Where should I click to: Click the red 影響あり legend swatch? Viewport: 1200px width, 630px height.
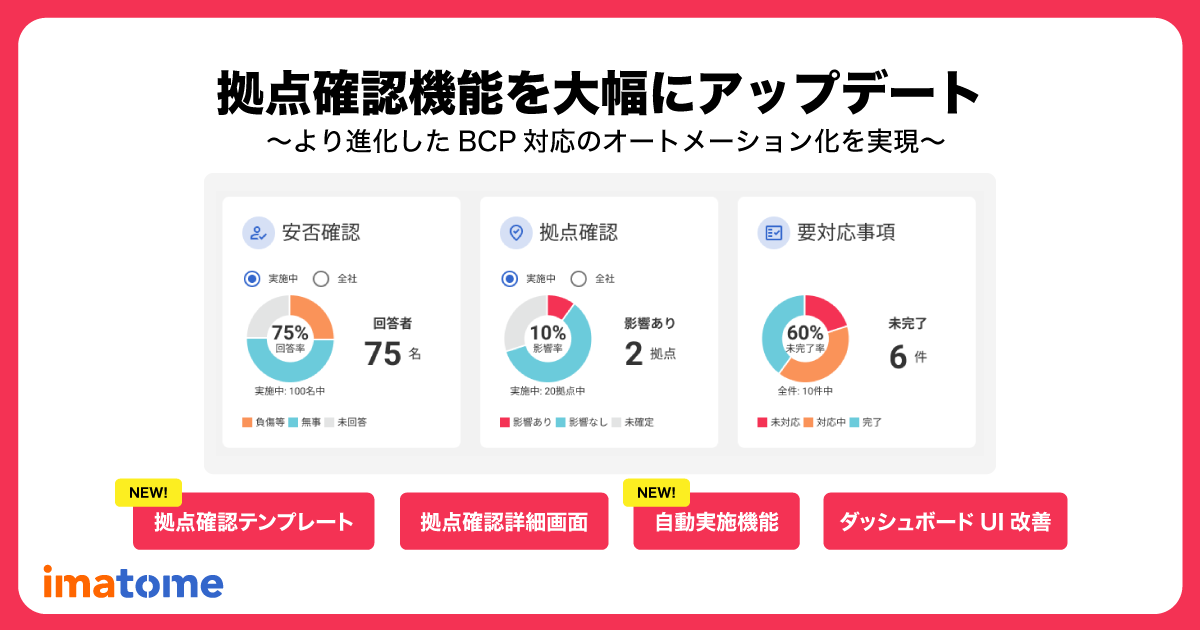pos(505,423)
